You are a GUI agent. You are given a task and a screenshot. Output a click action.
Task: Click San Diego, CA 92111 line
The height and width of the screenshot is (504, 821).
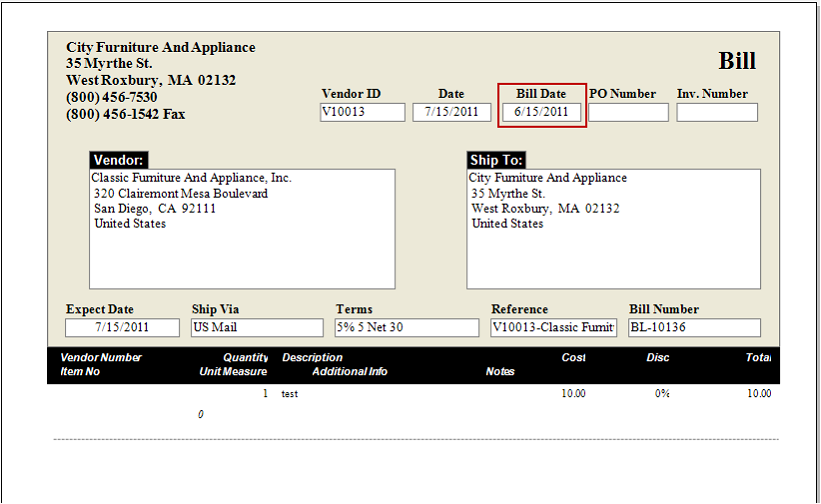click(x=155, y=209)
